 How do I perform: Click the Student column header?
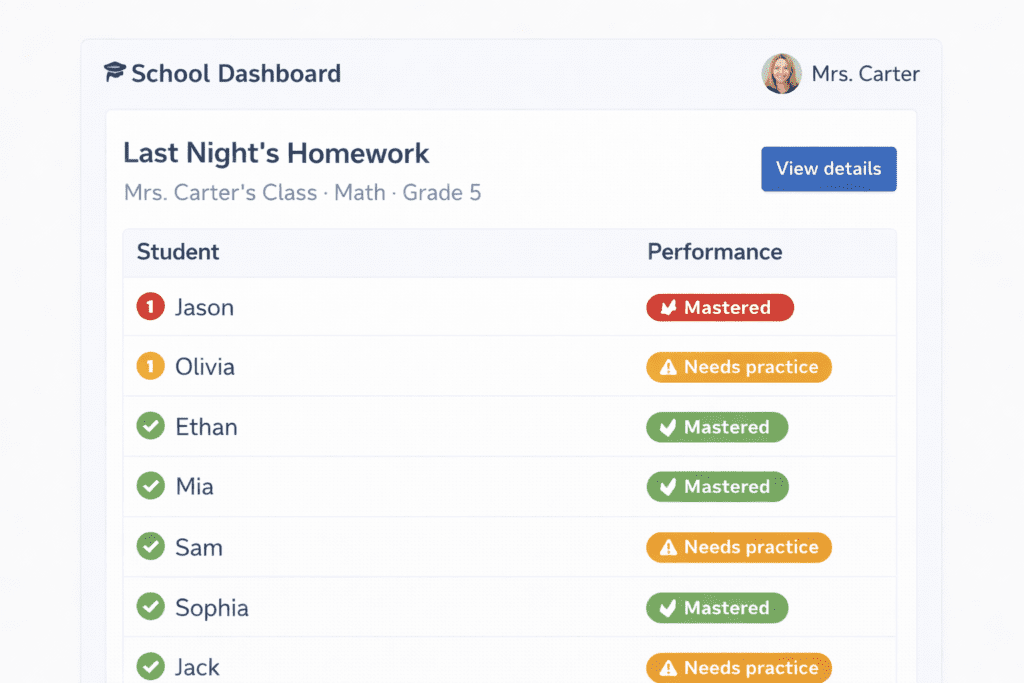pos(178,252)
